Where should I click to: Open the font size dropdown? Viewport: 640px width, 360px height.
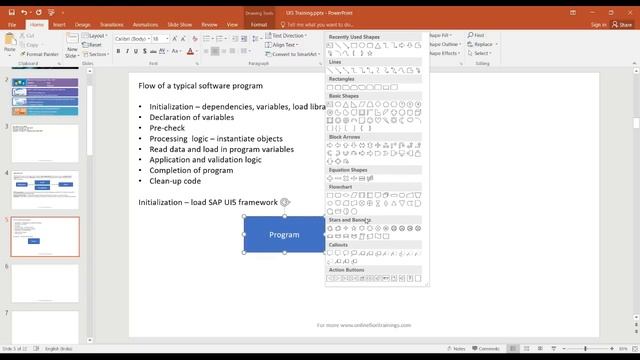point(167,39)
